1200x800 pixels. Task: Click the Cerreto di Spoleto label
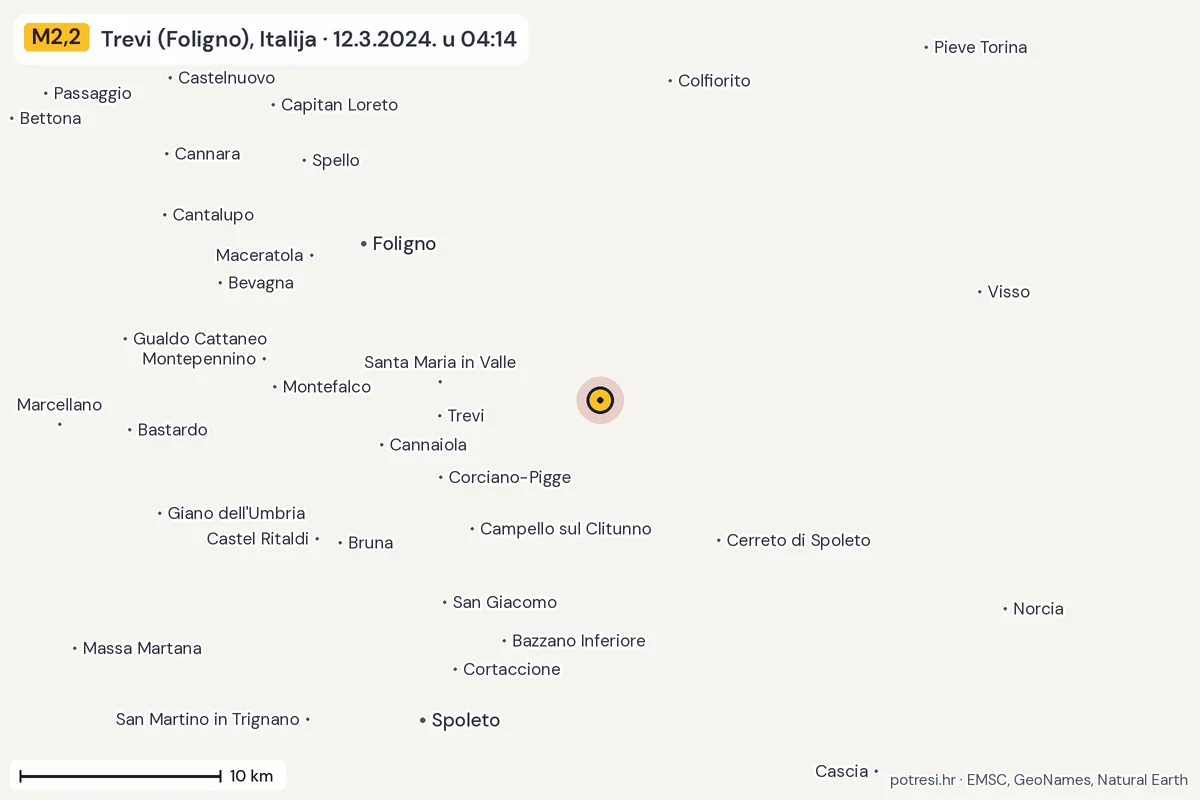point(798,541)
